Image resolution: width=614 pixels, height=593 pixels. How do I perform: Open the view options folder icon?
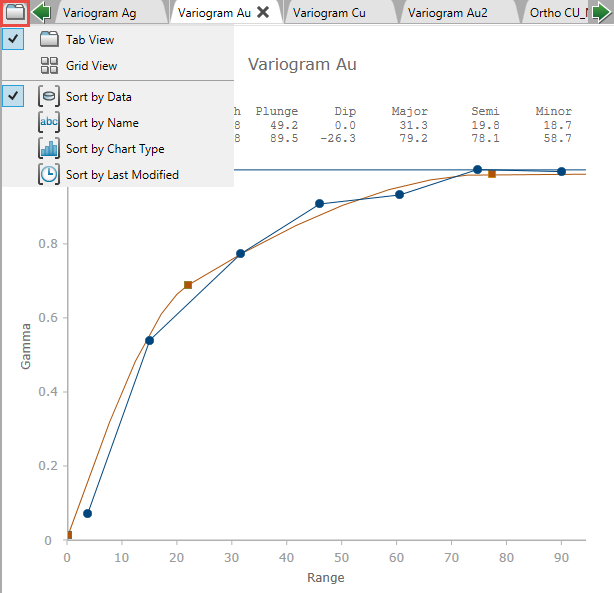pos(15,13)
